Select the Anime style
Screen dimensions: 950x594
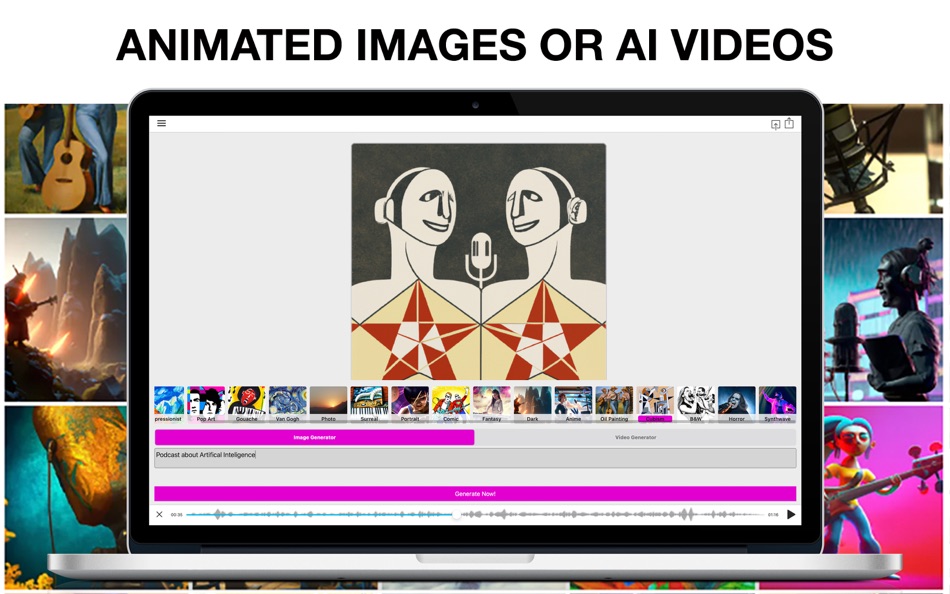point(573,404)
